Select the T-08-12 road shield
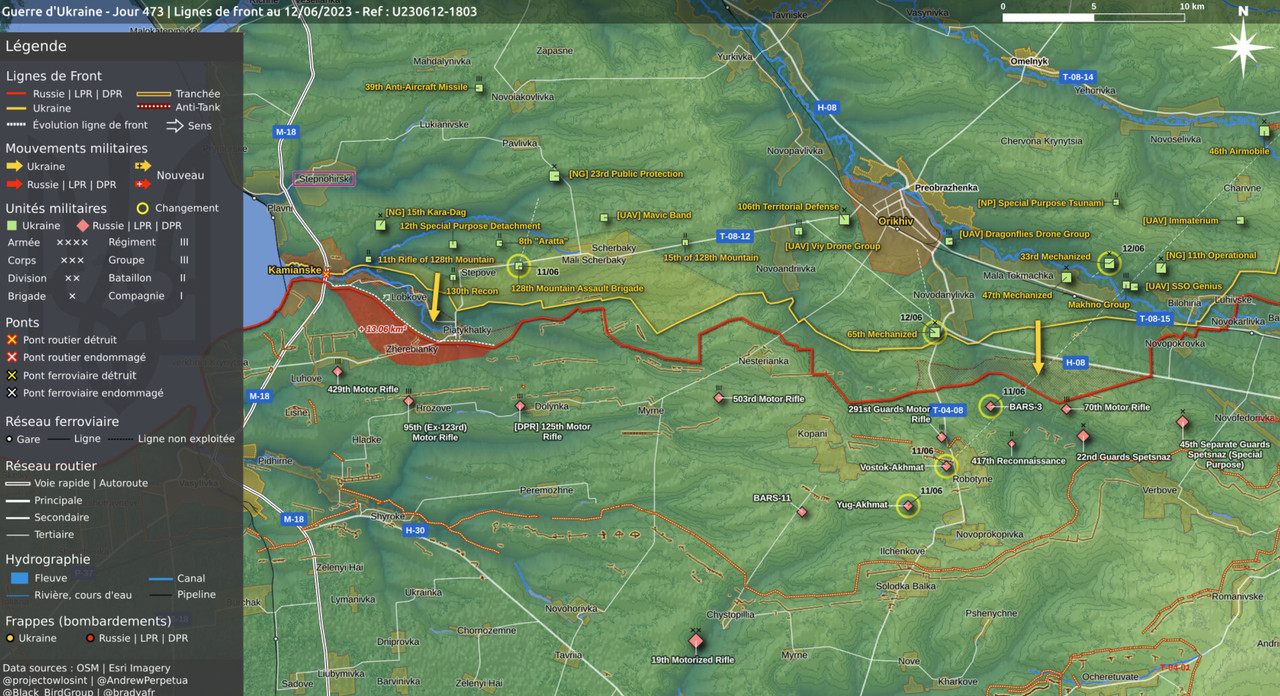The height and width of the screenshot is (696, 1280). click(x=734, y=236)
